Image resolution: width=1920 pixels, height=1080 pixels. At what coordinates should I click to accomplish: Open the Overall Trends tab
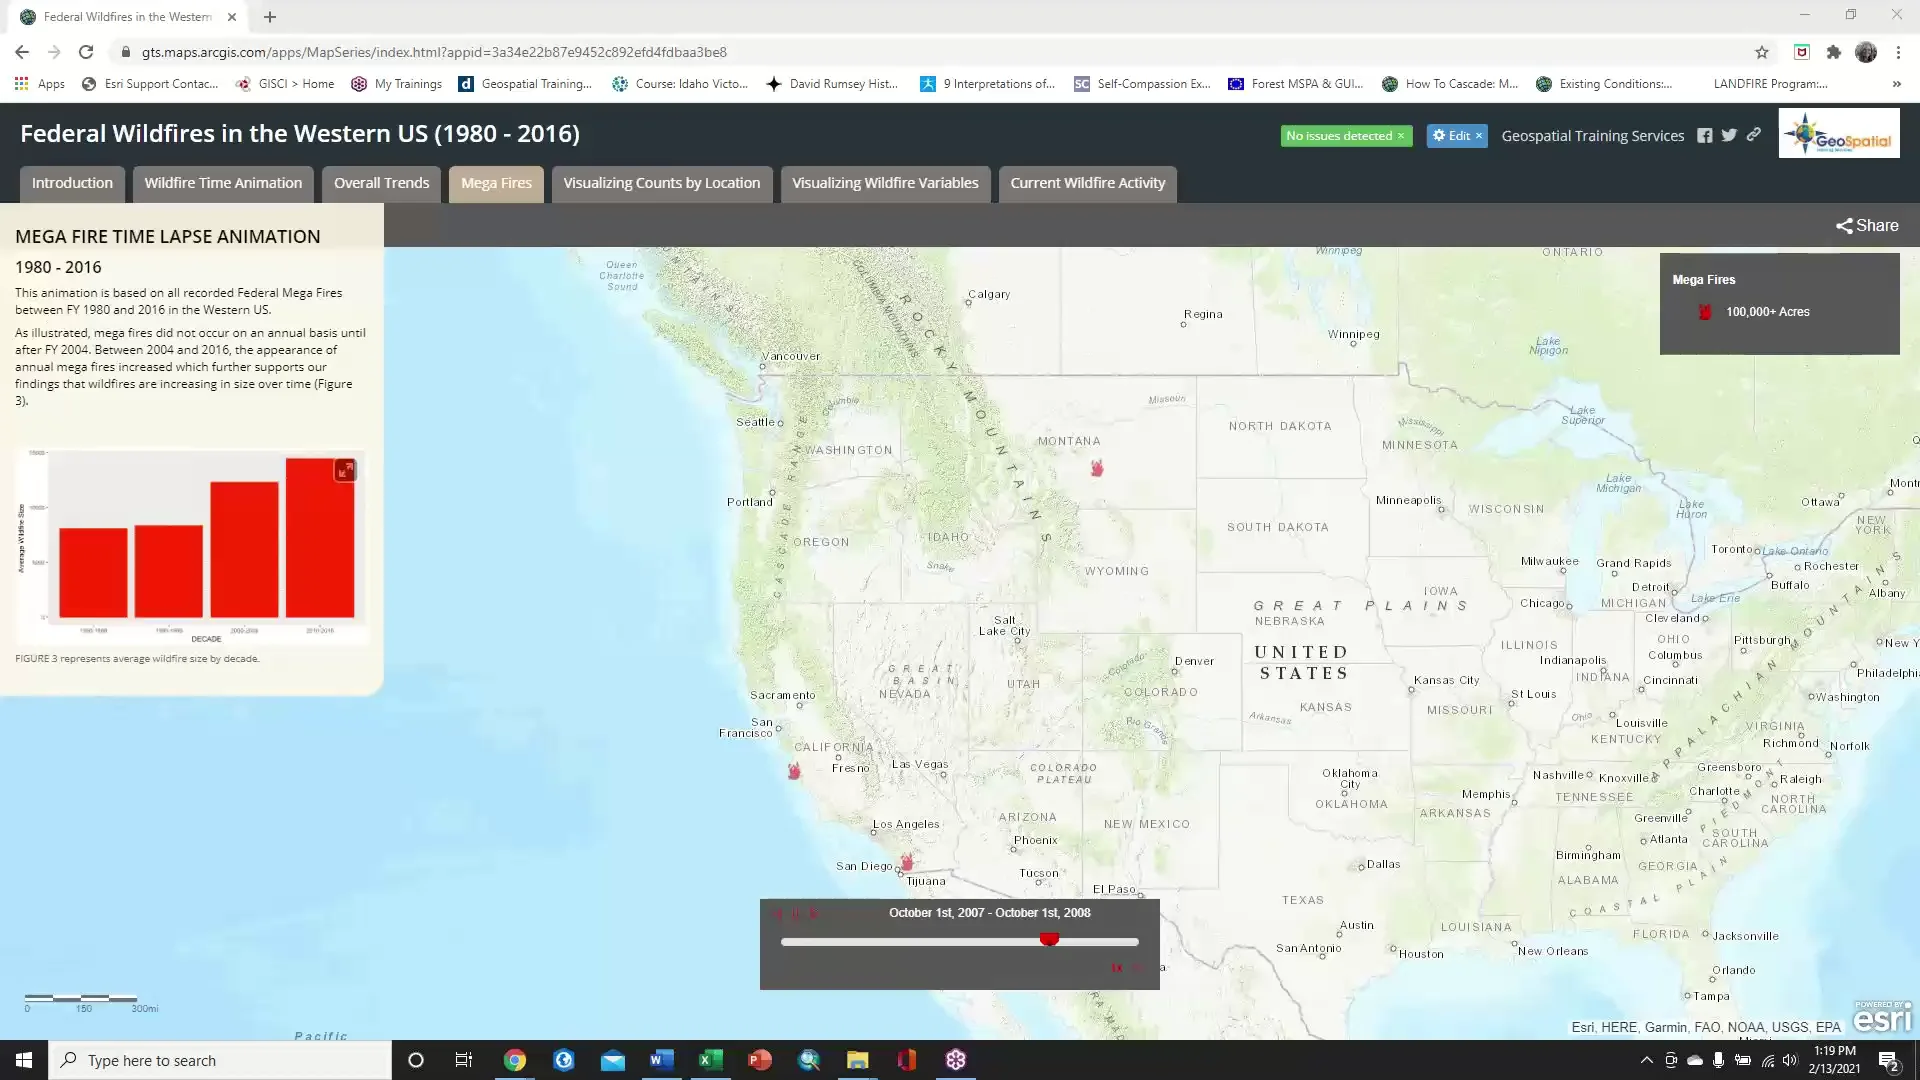click(x=381, y=183)
